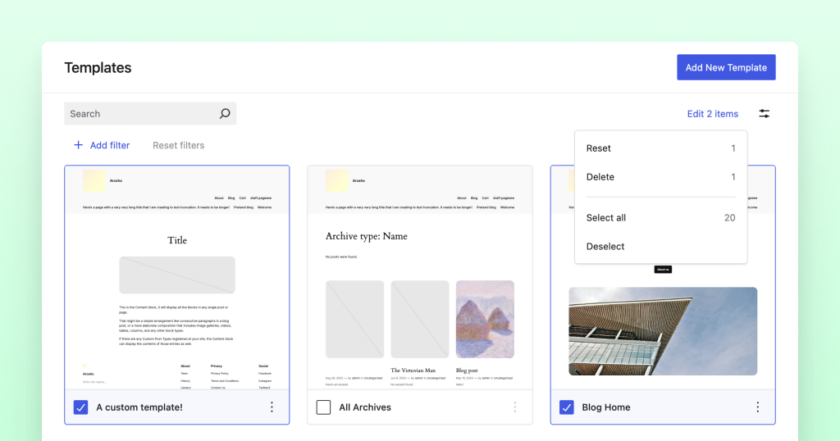Uncheck the A custom template! checkbox

click(81, 407)
